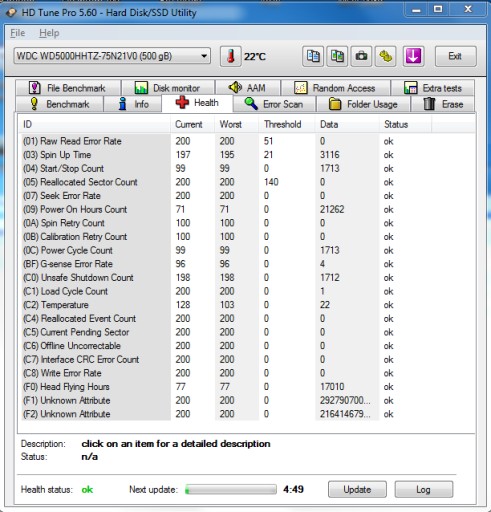Click the red cross Health tab icon
Screen dimensions: 491x512
182,102
